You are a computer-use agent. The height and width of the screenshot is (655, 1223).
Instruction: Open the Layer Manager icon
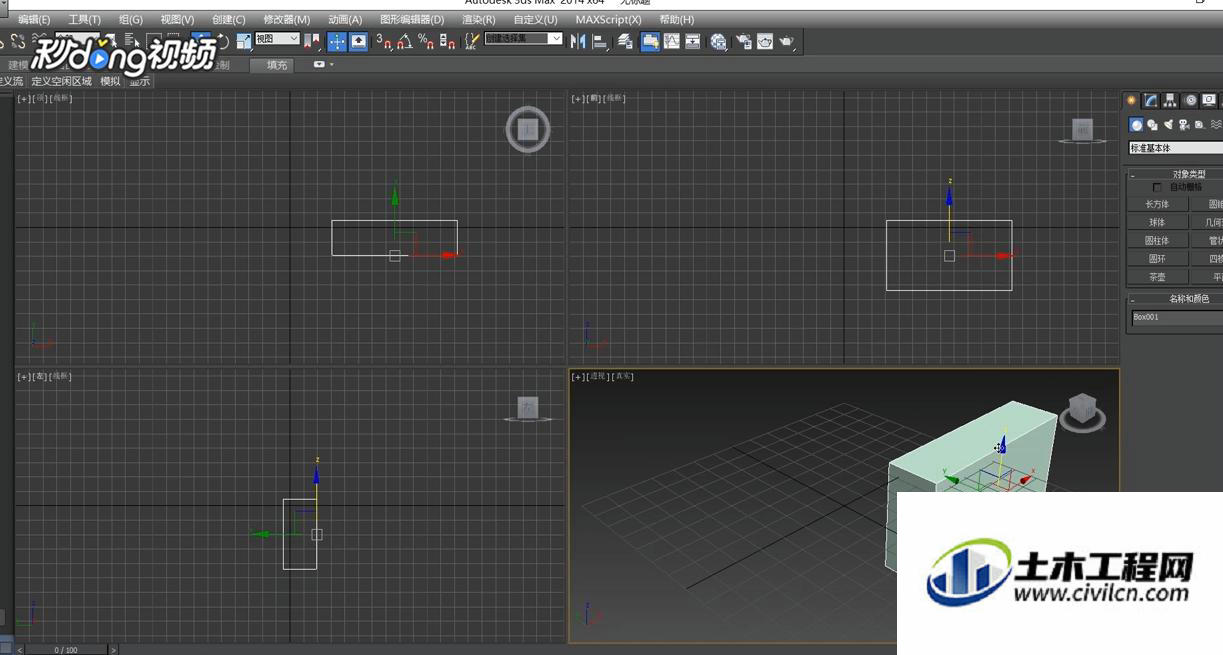[625, 41]
